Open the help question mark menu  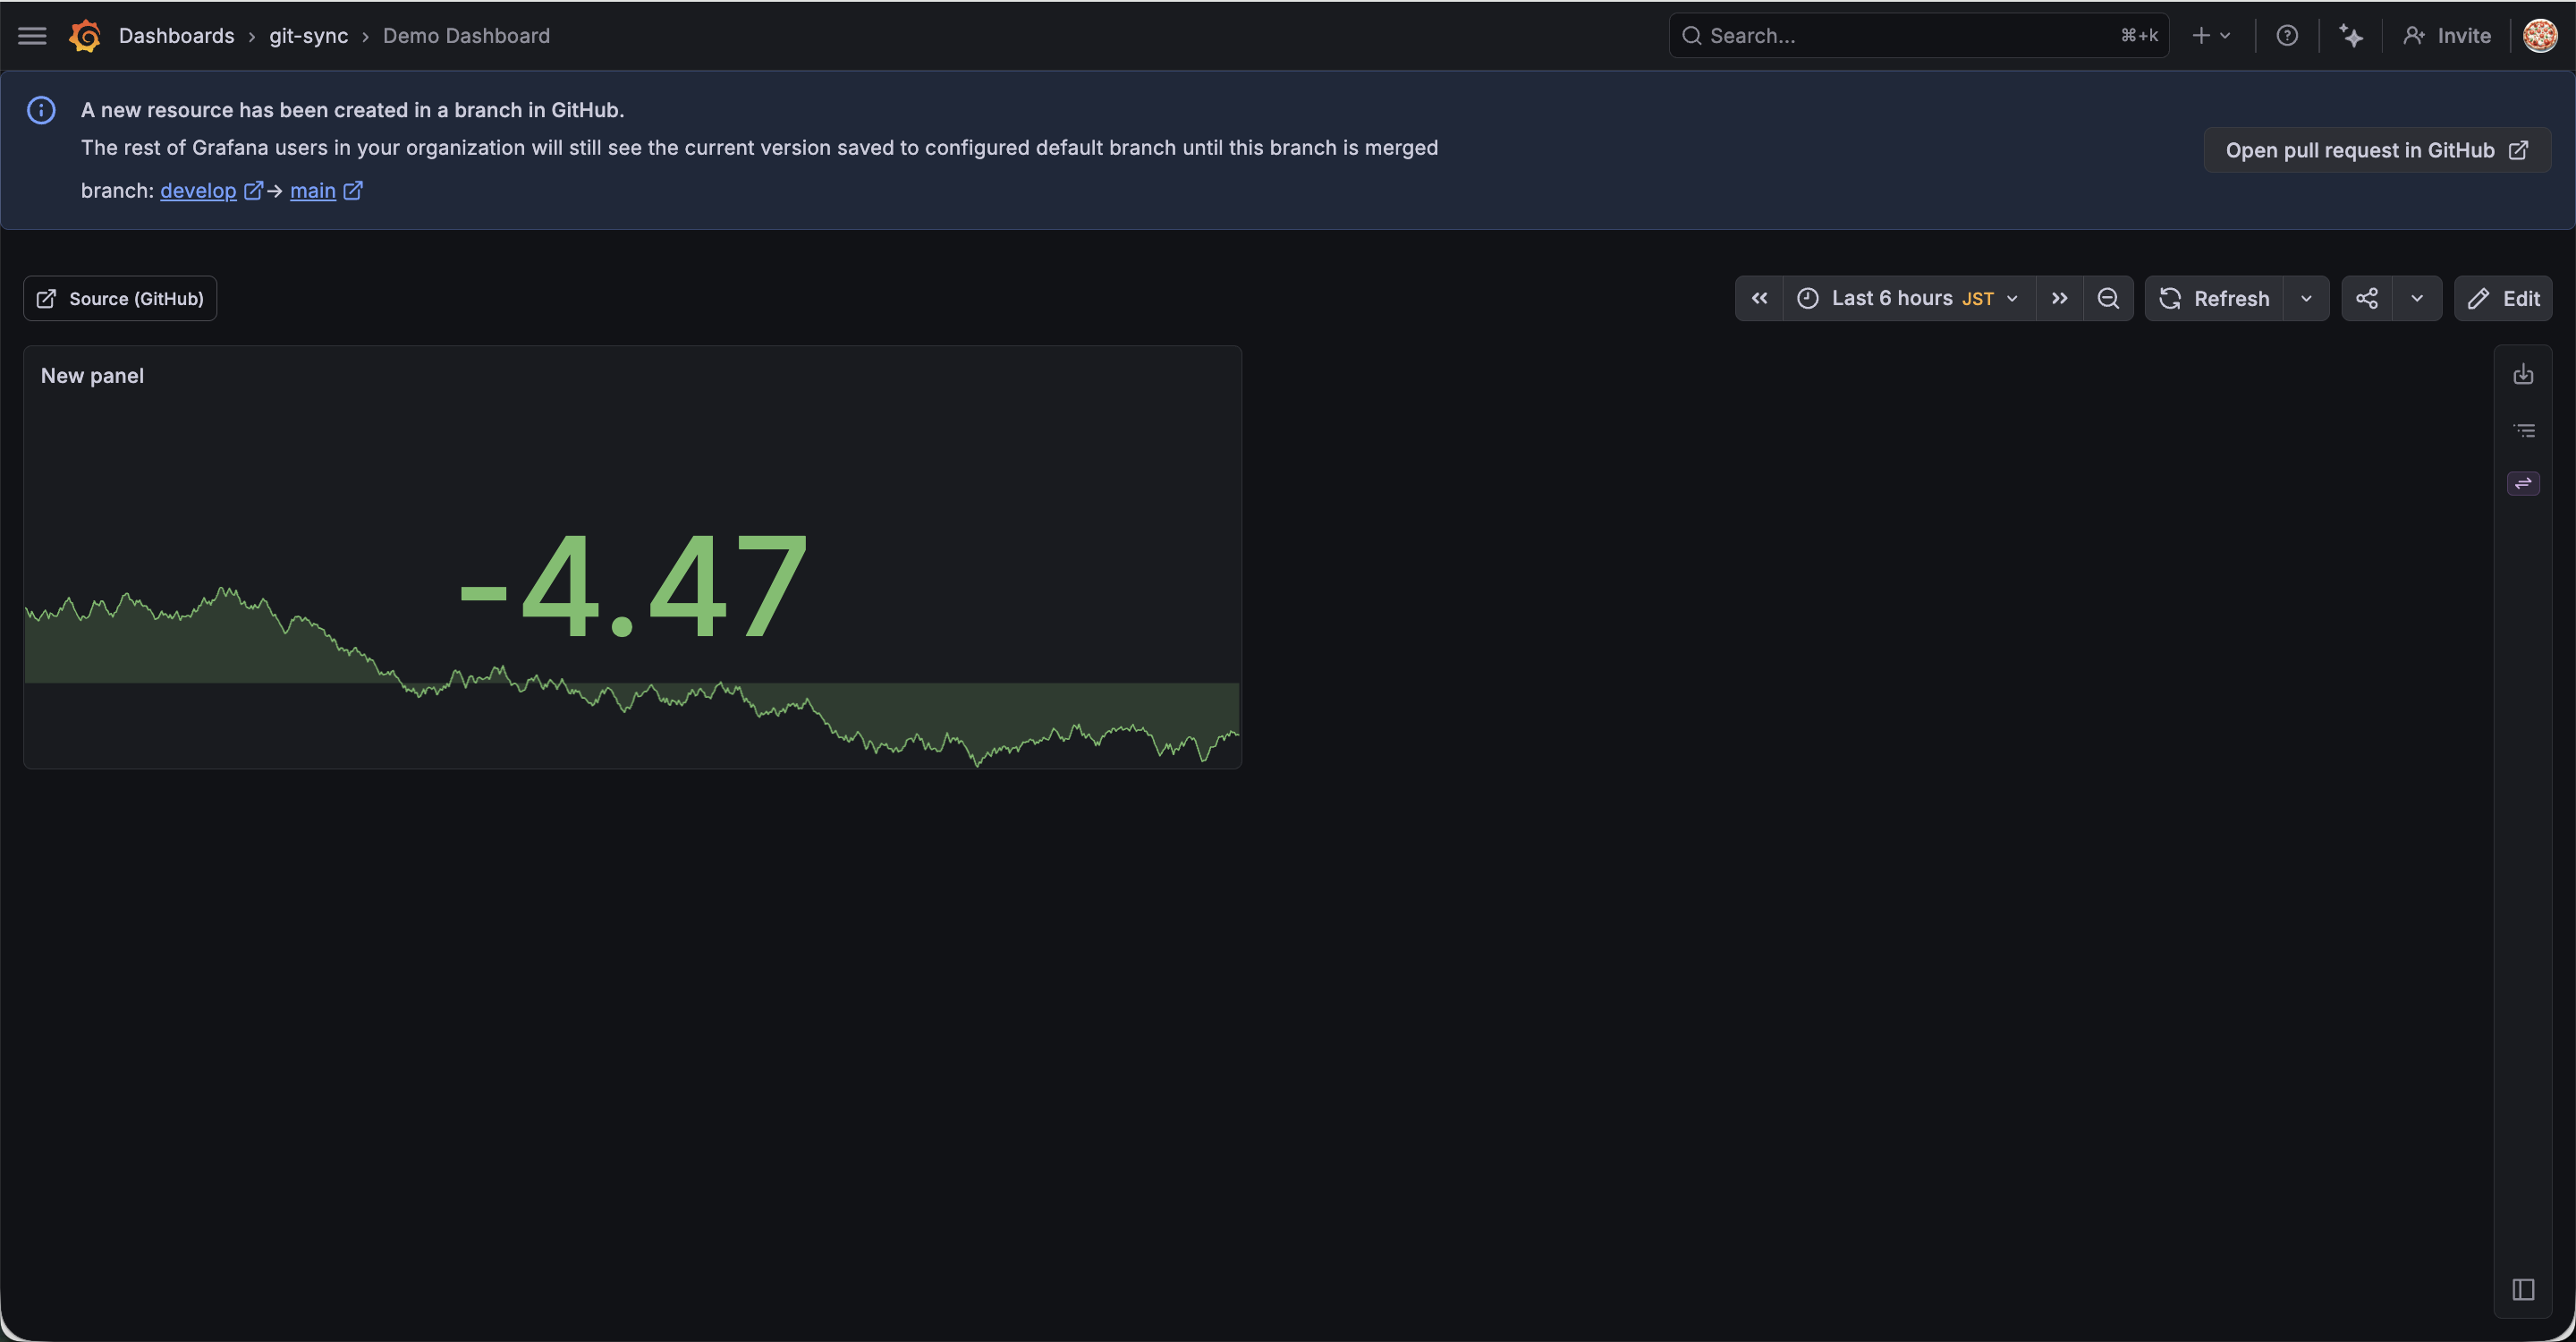point(2286,36)
